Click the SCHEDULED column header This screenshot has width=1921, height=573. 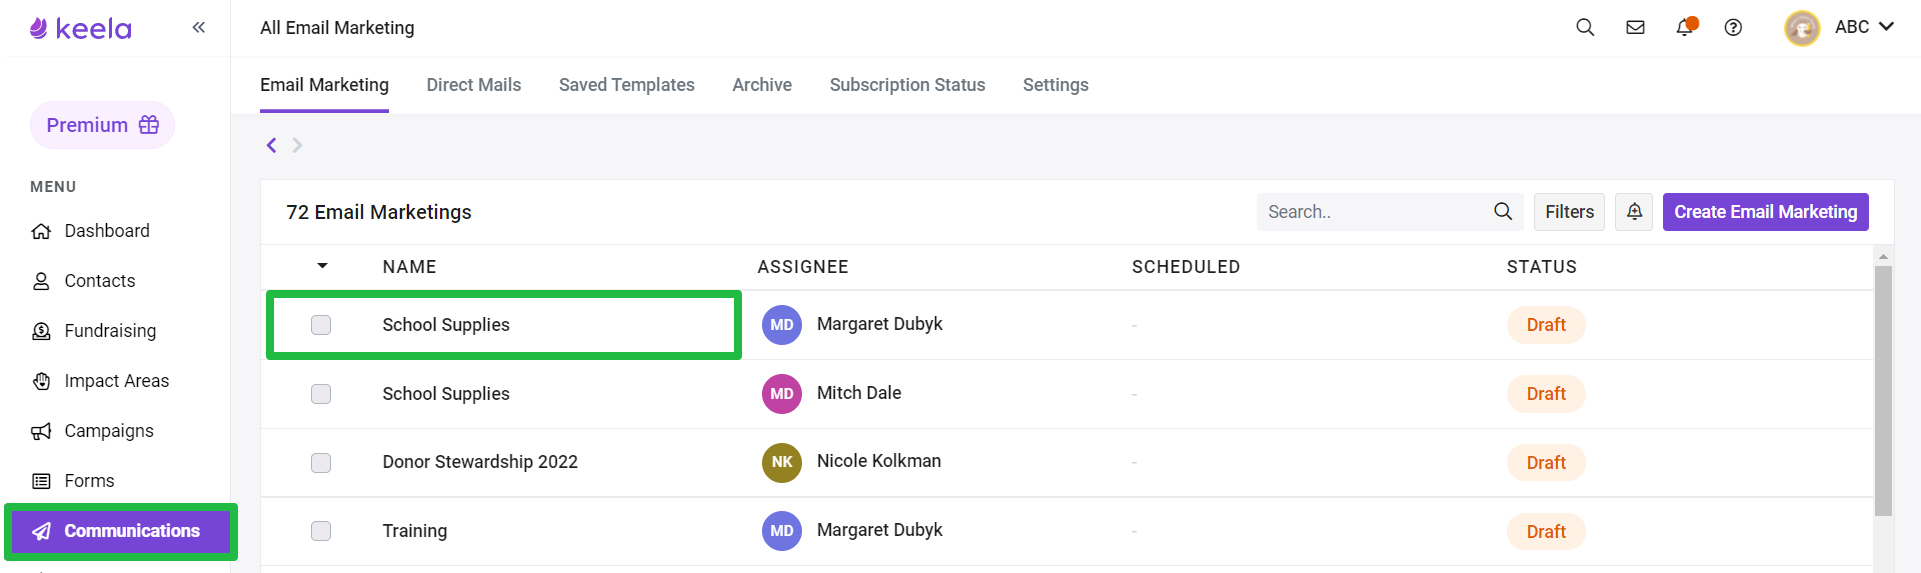point(1186,267)
